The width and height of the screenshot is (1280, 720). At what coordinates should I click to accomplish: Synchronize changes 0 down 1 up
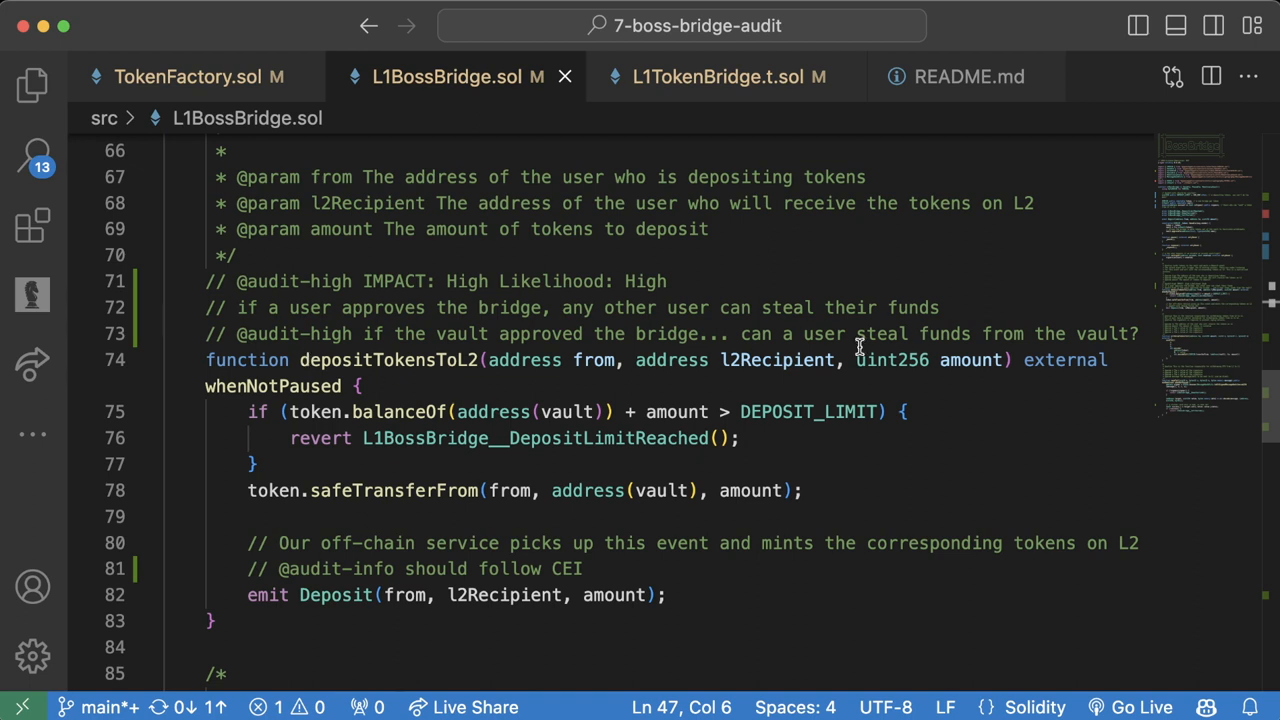pos(187,707)
